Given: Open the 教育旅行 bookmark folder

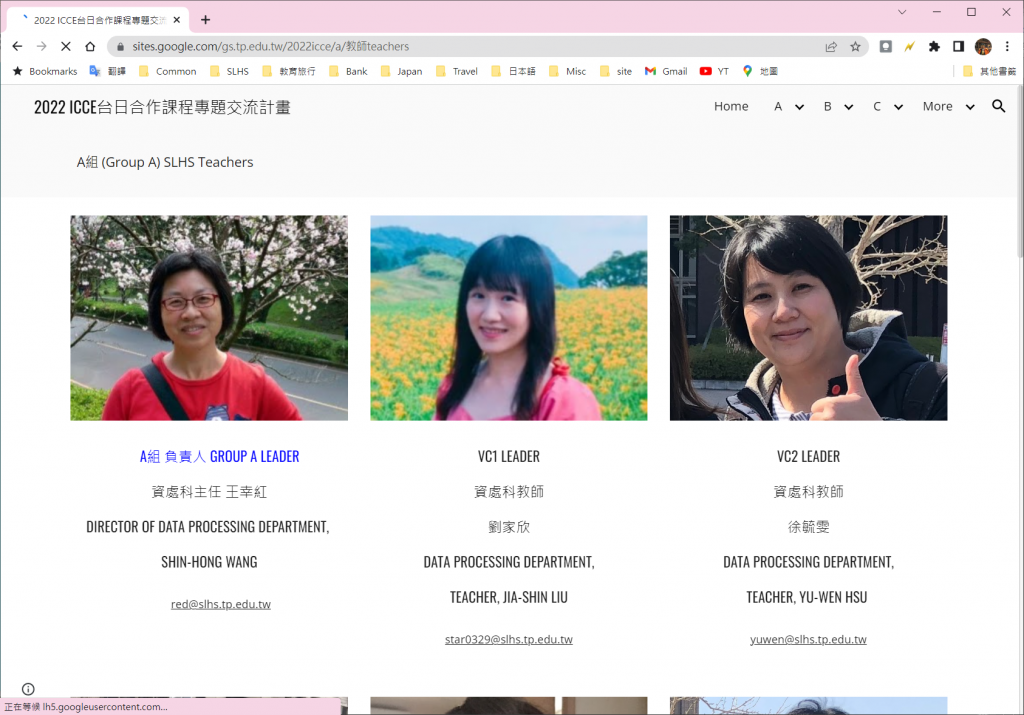Looking at the screenshot, I should tap(289, 71).
